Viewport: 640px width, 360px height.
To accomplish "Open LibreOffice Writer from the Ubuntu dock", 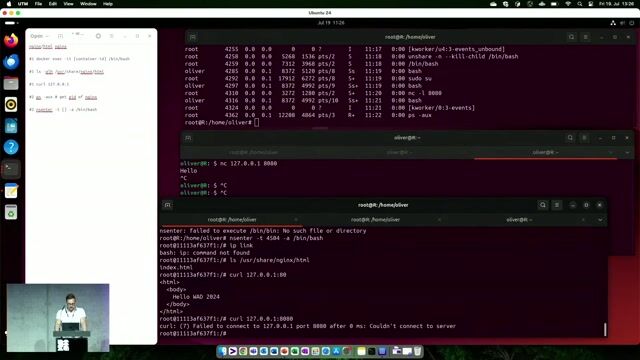I will (11, 126).
